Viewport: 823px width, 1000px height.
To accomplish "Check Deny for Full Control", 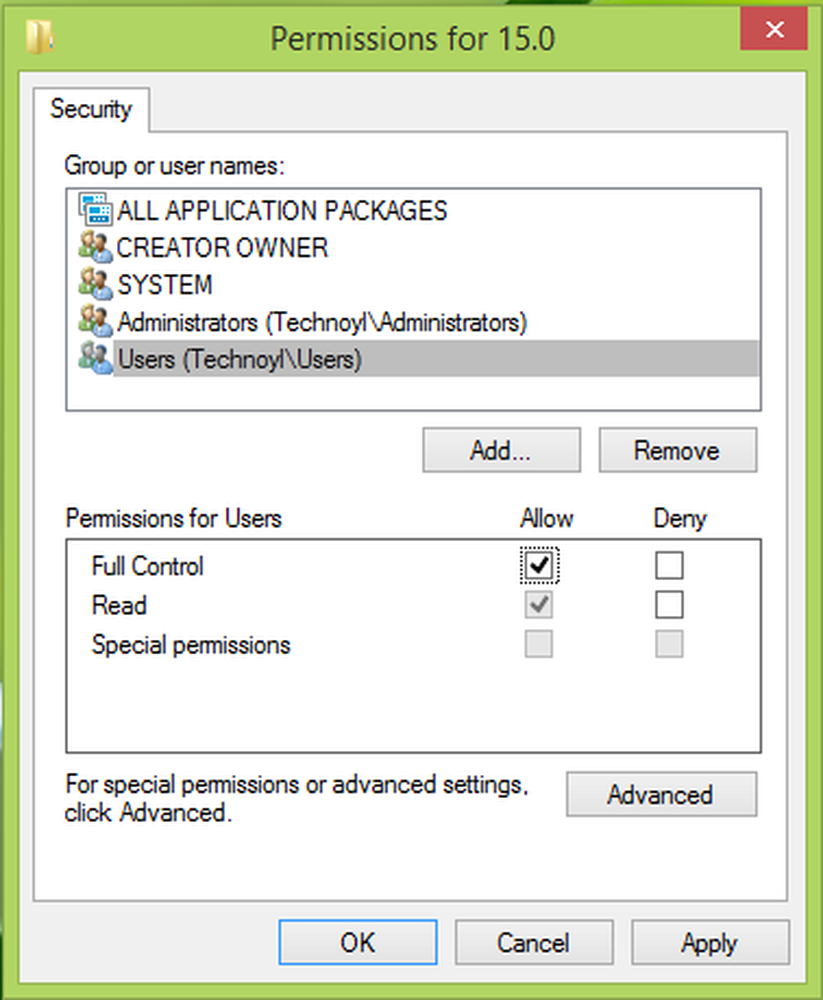I will click(x=669, y=566).
